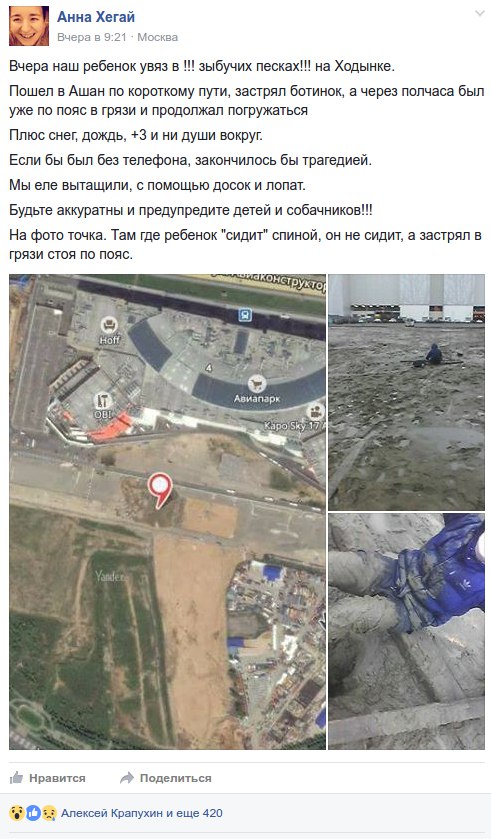Open Алексей Крапухин и еще 420 reactions list
491x839 pixels.
pyautogui.click(x=141, y=813)
